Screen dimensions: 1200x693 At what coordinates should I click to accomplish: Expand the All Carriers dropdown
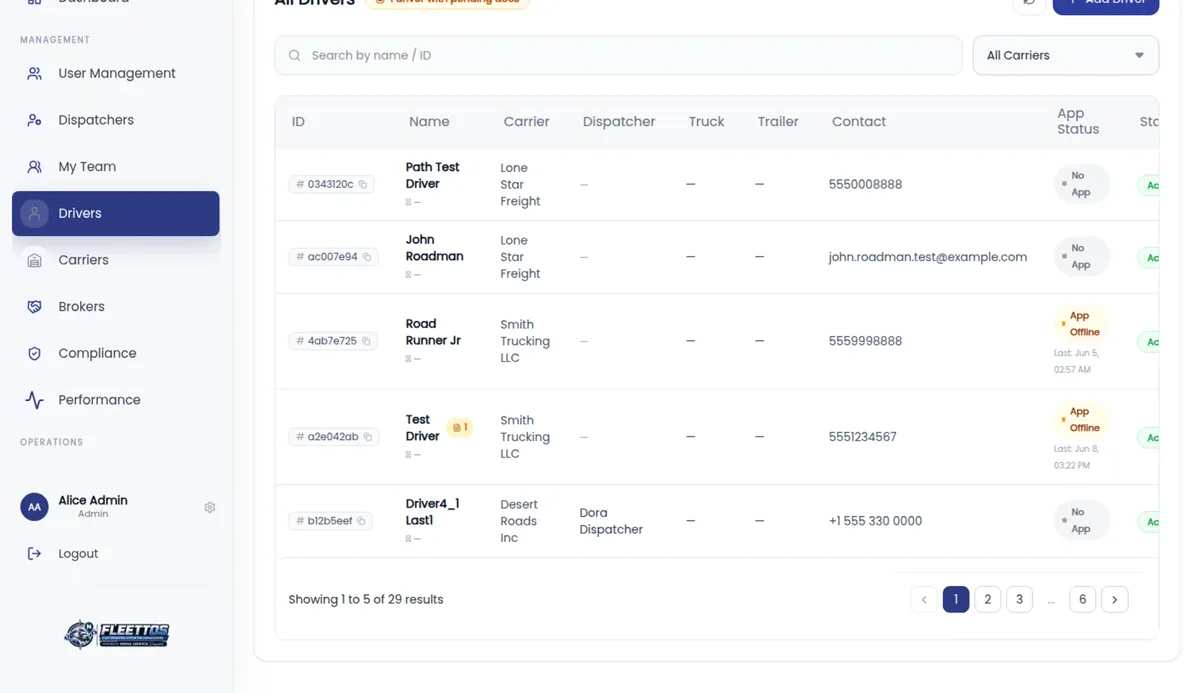pyautogui.click(x=1066, y=56)
